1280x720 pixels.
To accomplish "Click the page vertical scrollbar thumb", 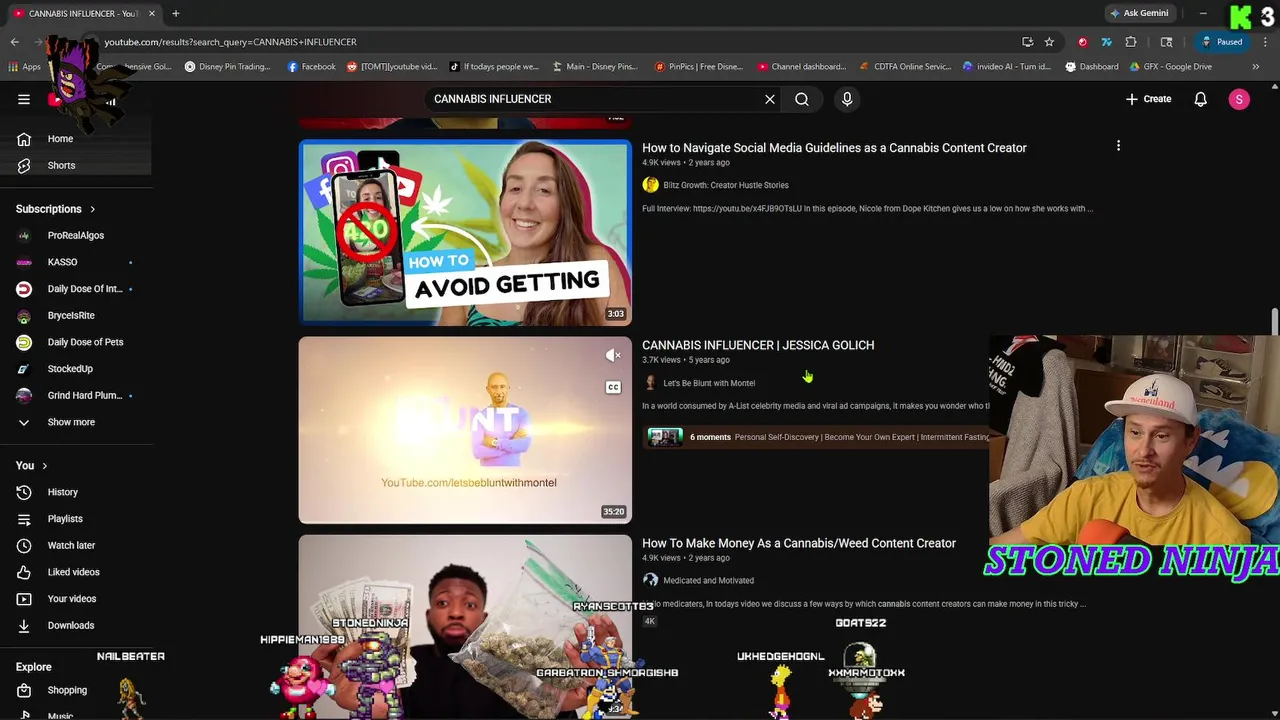I will (x=1274, y=323).
